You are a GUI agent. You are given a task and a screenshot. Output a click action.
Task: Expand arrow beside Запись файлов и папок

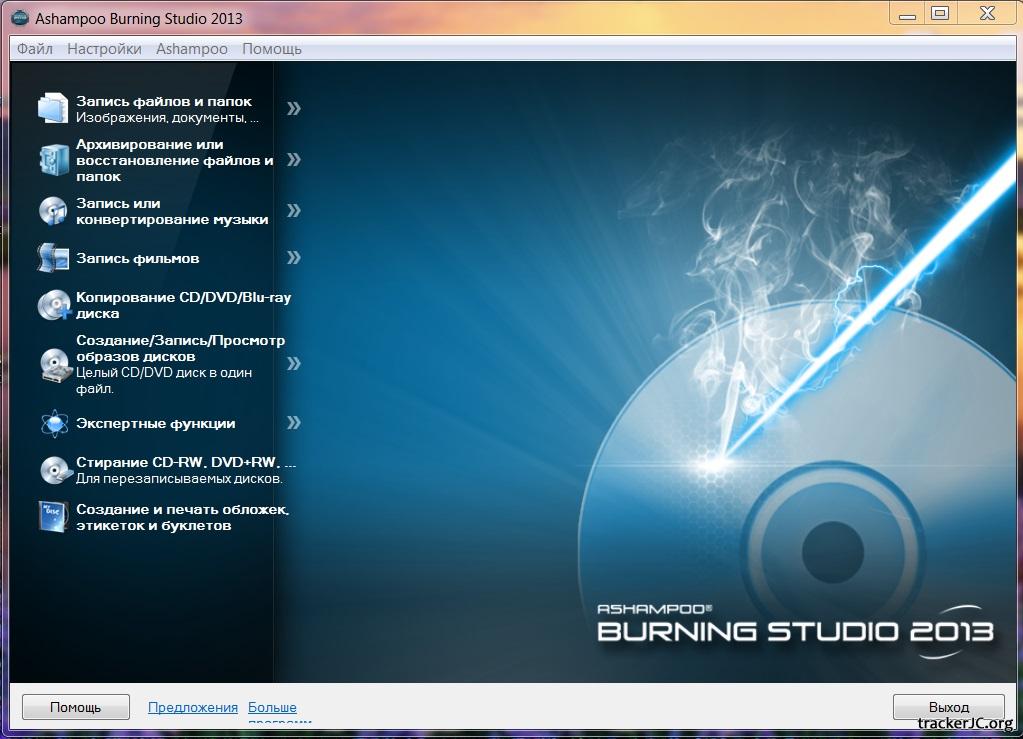click(x=293, y=108)
